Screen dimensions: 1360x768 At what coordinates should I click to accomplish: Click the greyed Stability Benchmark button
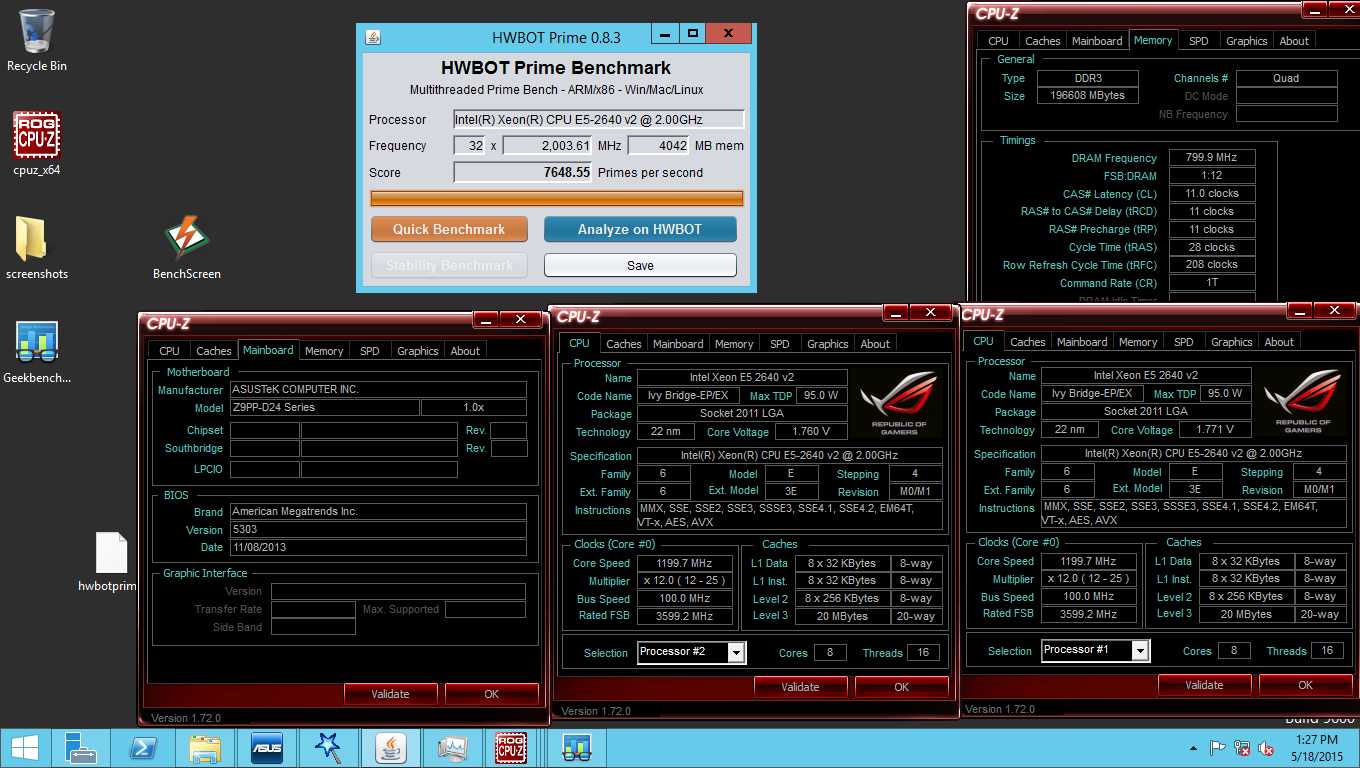449,265
